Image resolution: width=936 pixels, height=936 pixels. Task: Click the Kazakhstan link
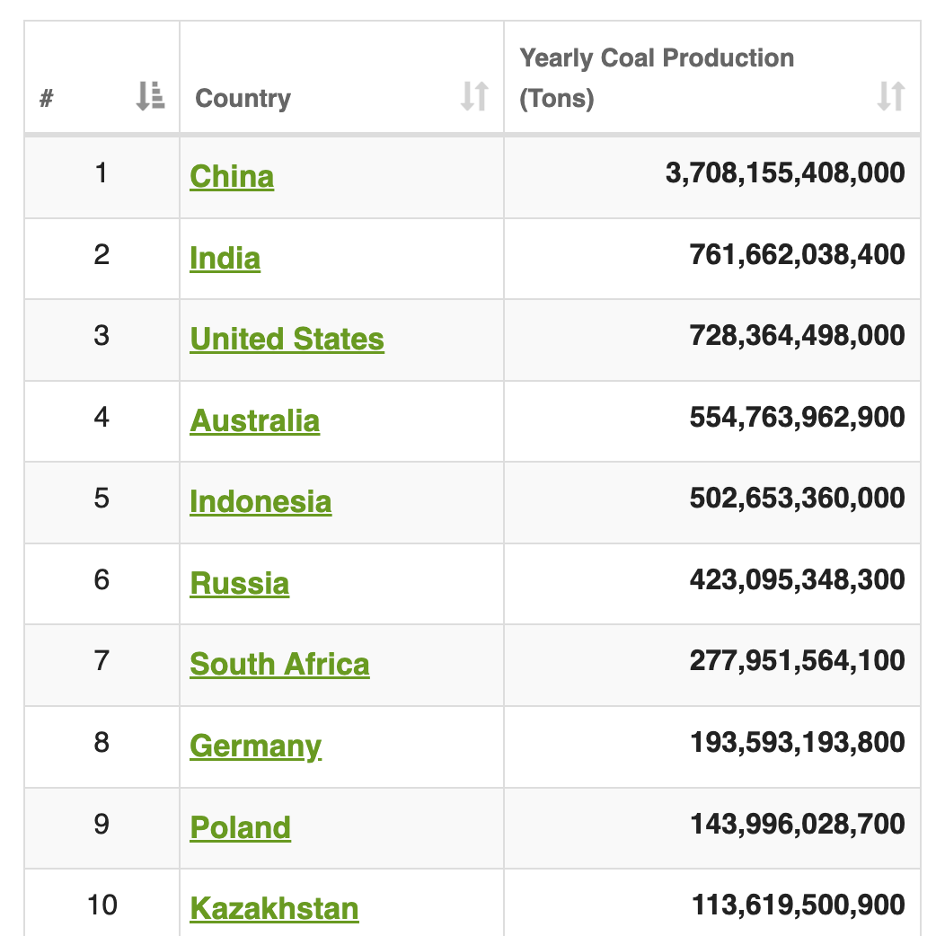(274, 909)
